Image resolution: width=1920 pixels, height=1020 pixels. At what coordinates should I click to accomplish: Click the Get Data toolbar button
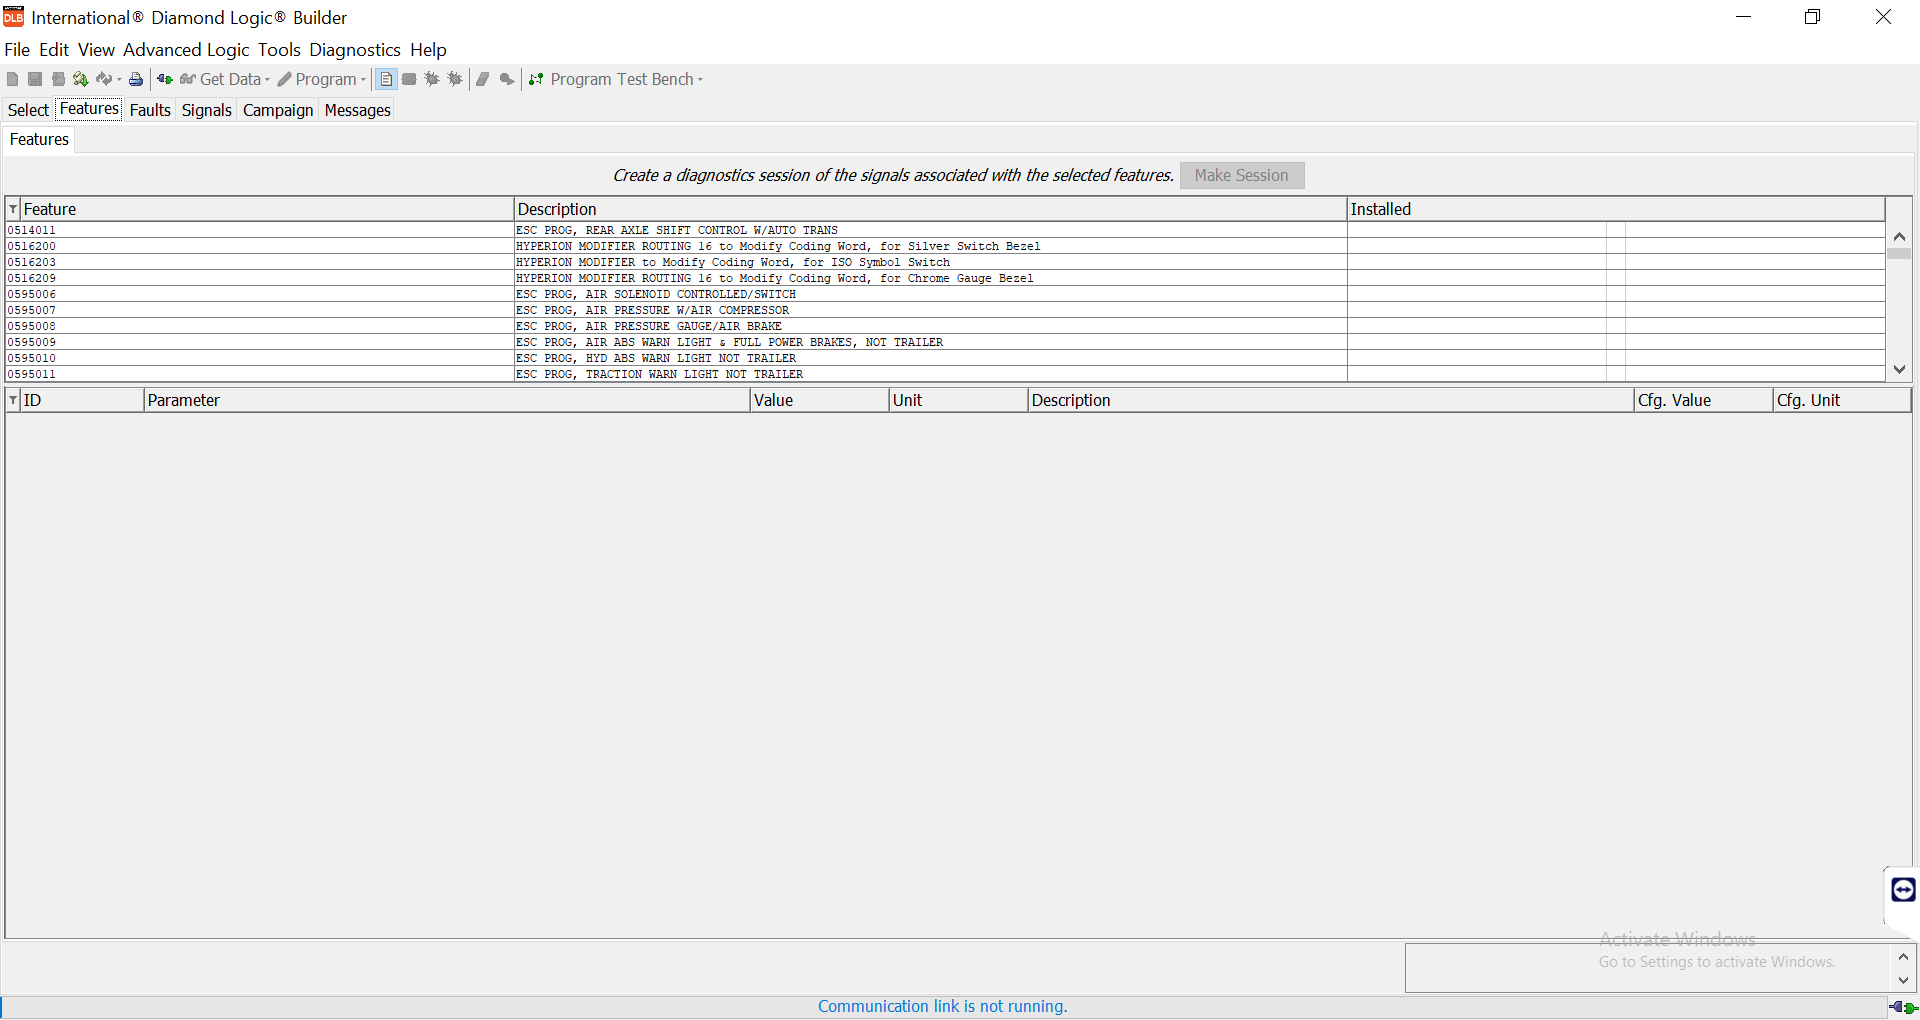click(x=220, y=79)
